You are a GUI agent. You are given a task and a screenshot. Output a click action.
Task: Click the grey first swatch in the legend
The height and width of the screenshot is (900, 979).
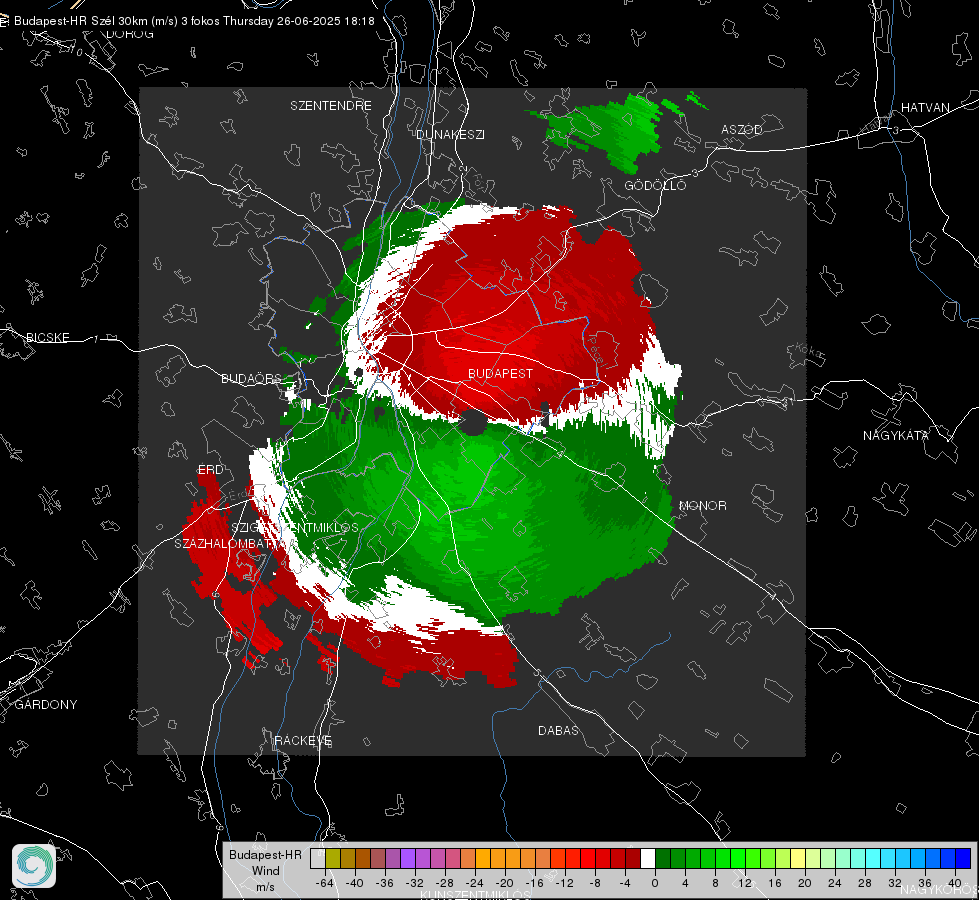pos(318,858)
